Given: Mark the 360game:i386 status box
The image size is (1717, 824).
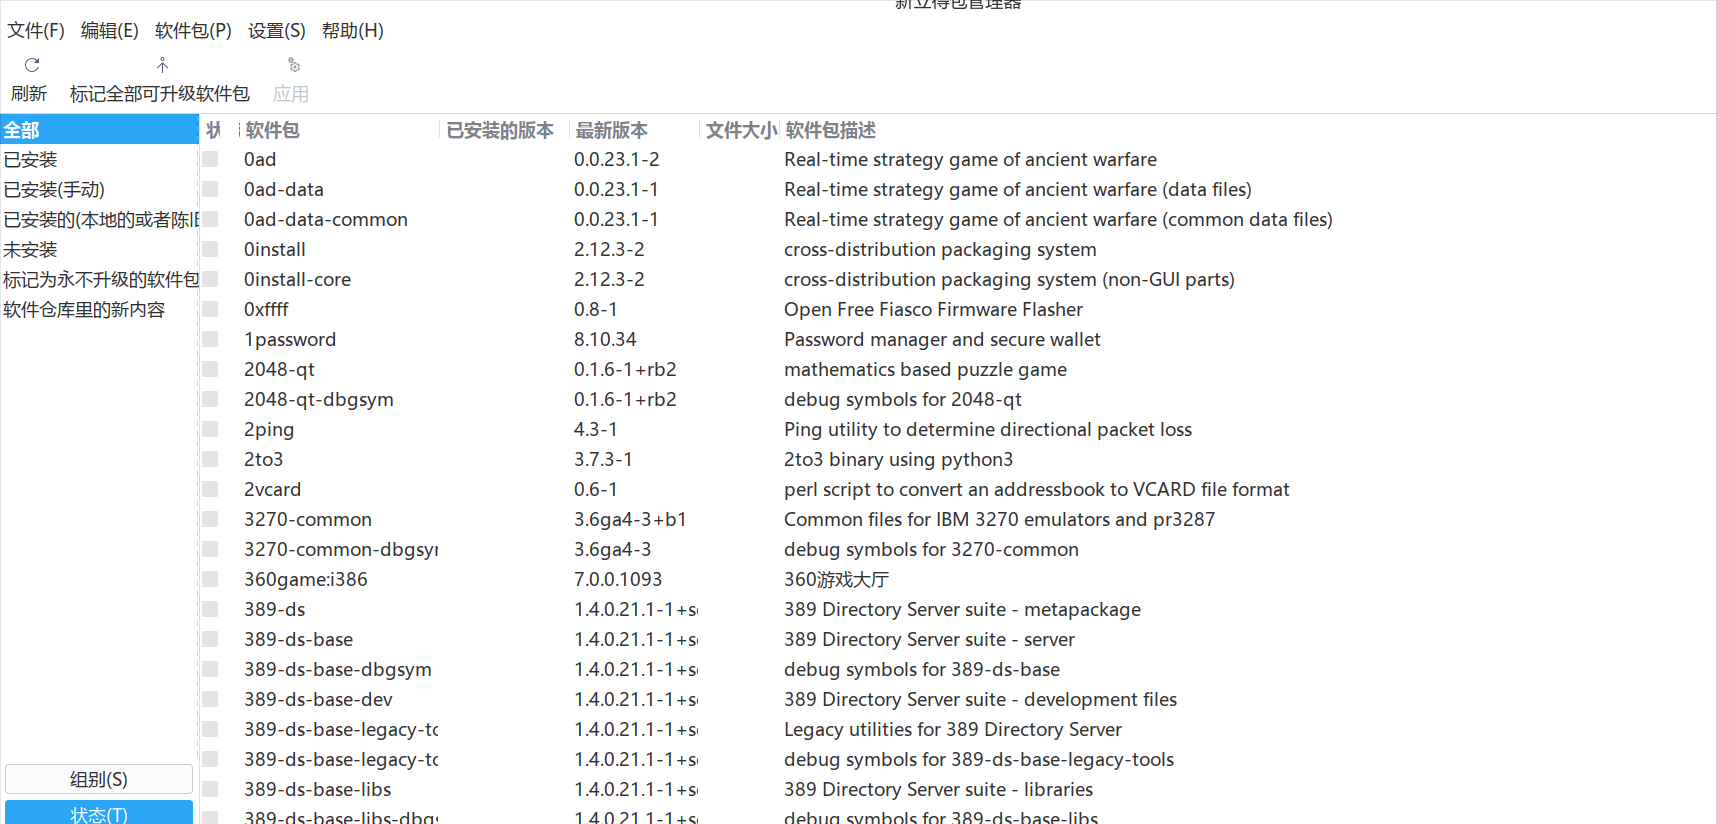Looking at the screenshot, I should [x=210, y=579].
